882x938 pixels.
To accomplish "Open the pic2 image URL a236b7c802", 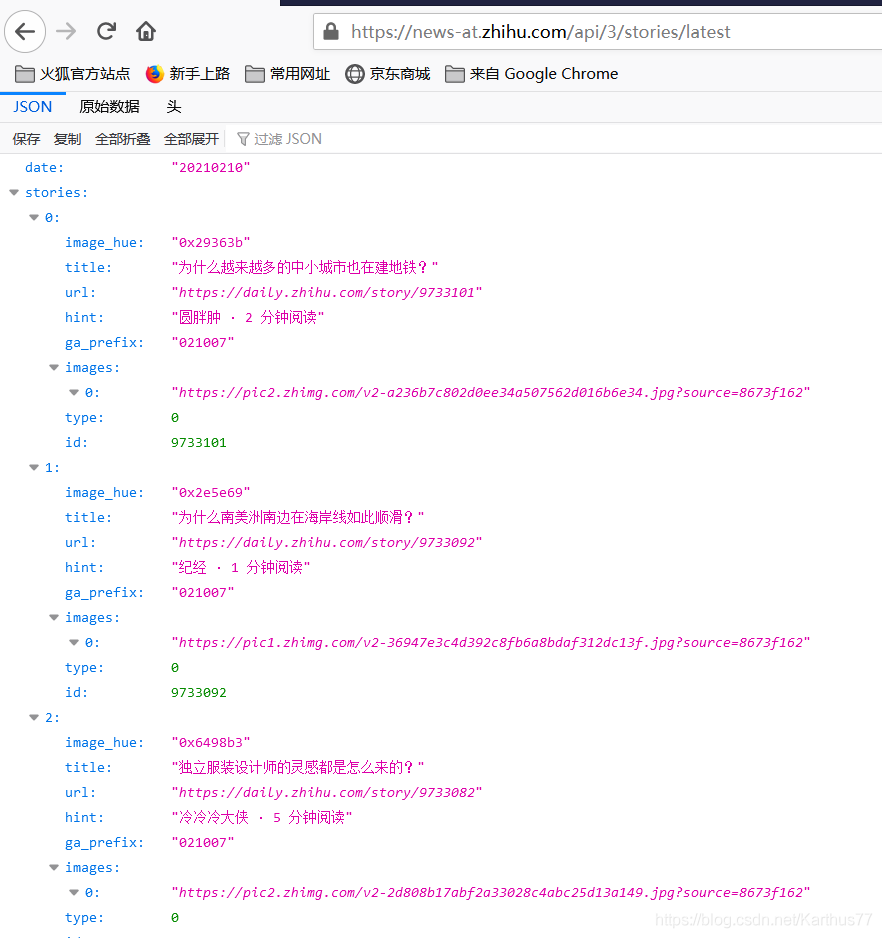I will pos(491,393).
